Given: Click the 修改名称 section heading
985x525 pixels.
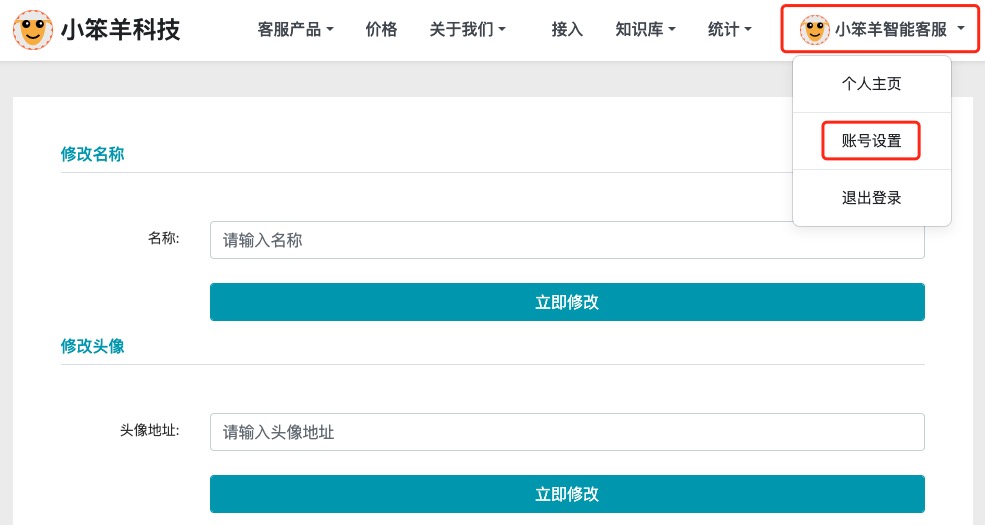Looking at the screenshot, I should pyautogui.click(x=93, y=154).
